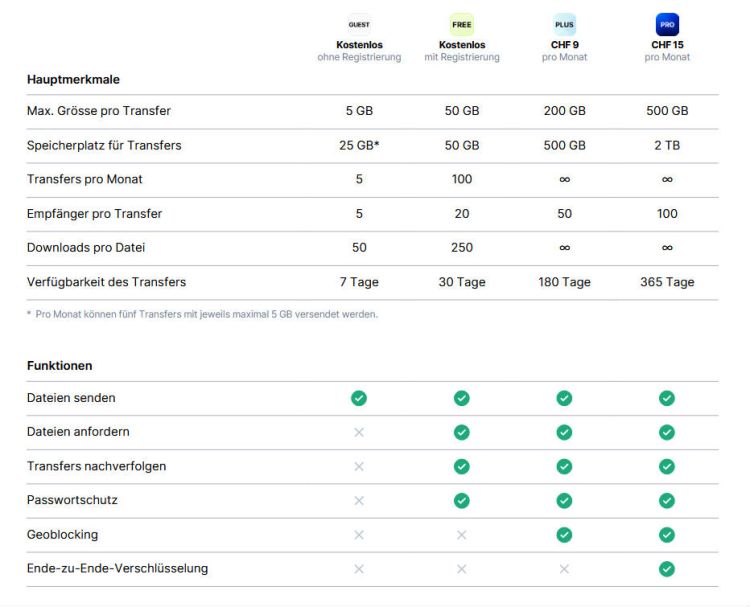Click FREE cross in Geoblocking row
Screen dimensions: 750x607
[462, 535]
